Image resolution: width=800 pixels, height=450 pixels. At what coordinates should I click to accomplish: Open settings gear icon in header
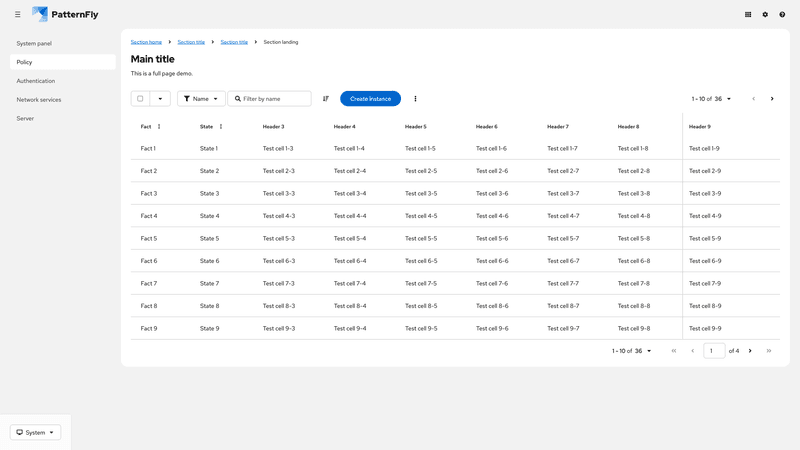point(765,14)
